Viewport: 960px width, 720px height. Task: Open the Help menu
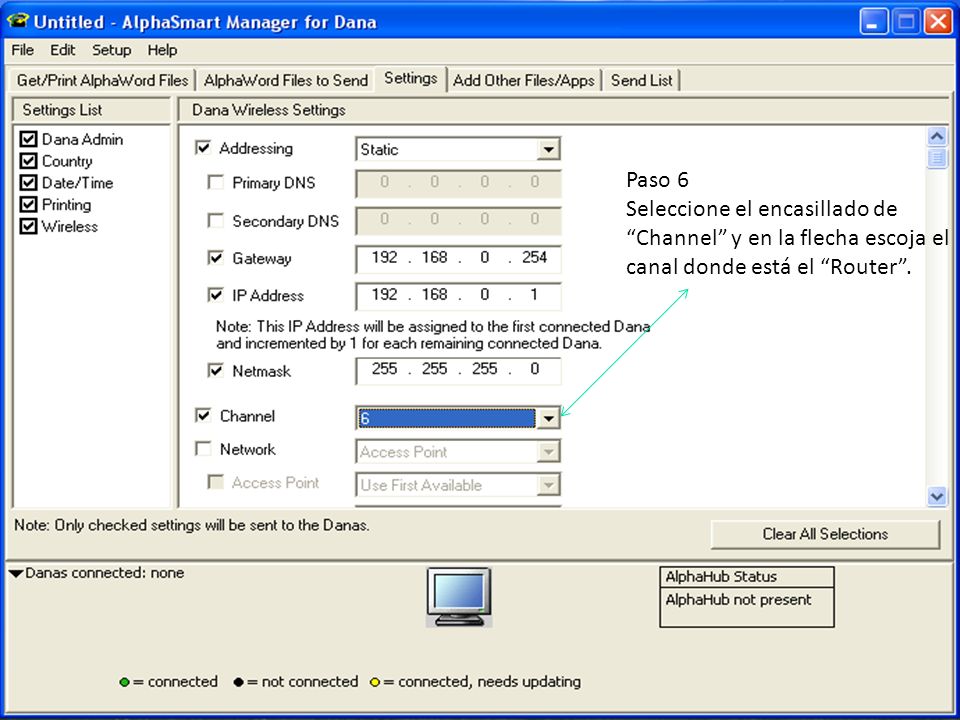(x=162, y=50)
